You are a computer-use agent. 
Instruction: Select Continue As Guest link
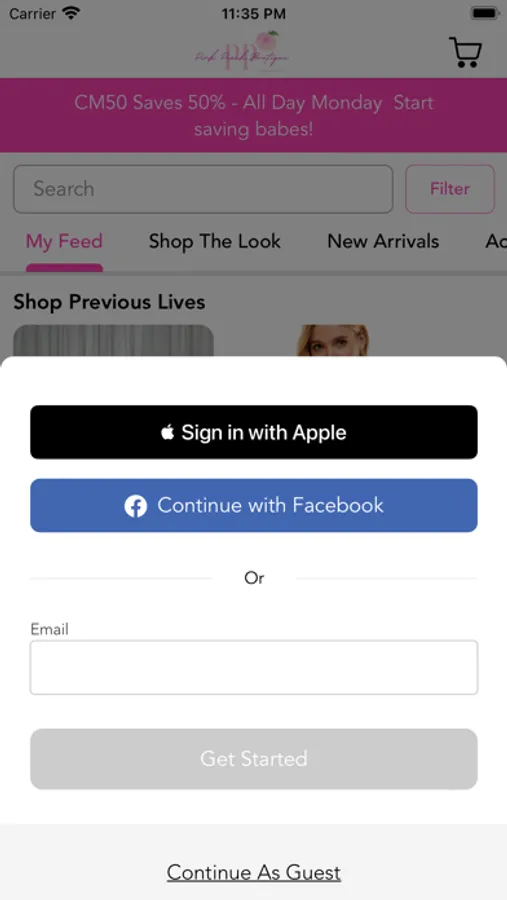point(254,872)
